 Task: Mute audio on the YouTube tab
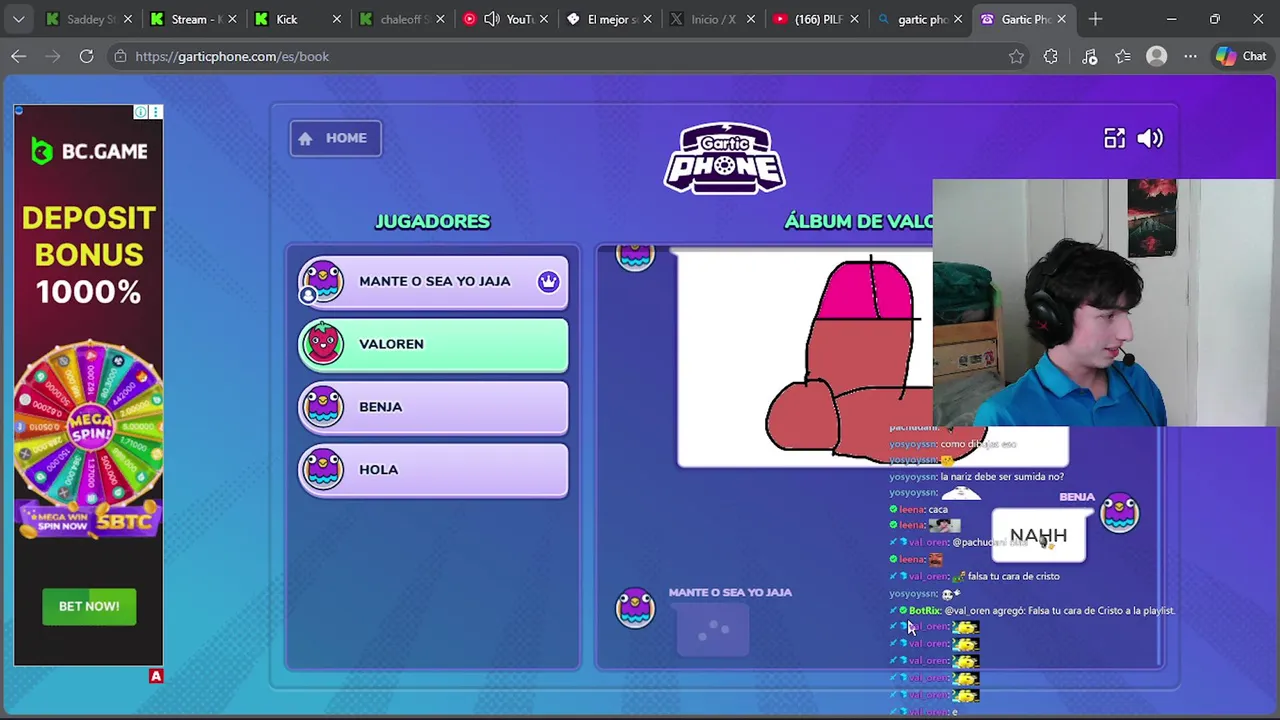pyautogui.click(x=492, y=19)
